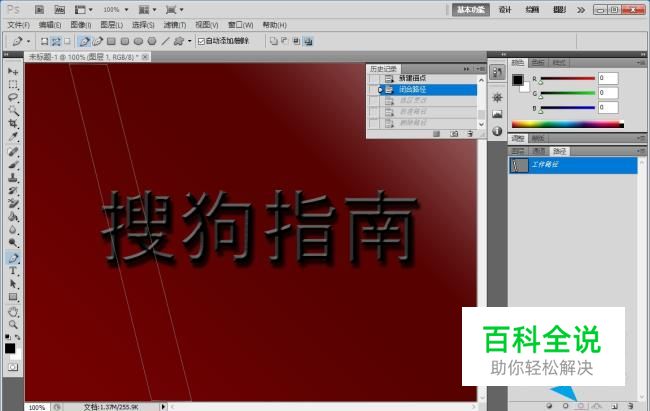This screenshot has width=650, height=411.
Task: Launch Bridge from the application bar
Action: (39, 10)
